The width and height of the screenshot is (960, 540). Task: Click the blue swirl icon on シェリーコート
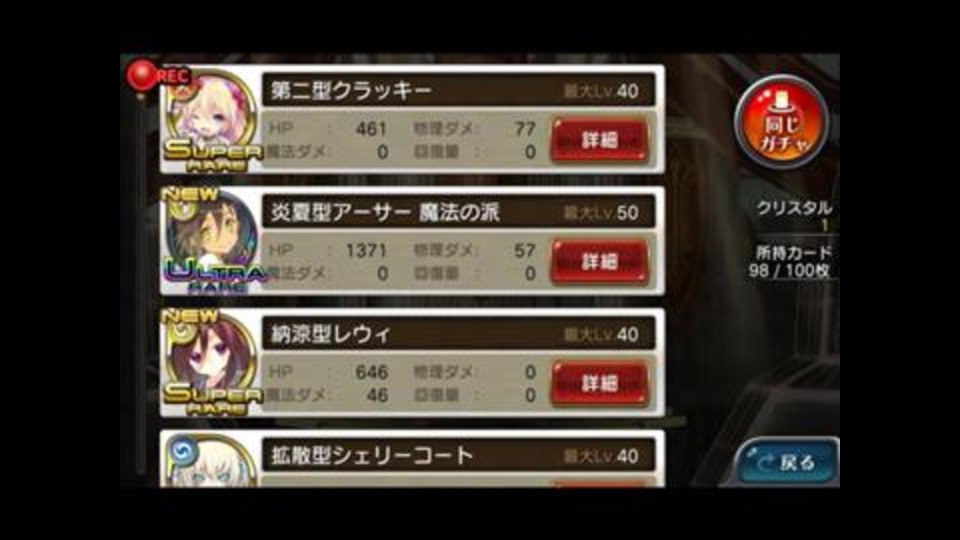pos(182,451)
